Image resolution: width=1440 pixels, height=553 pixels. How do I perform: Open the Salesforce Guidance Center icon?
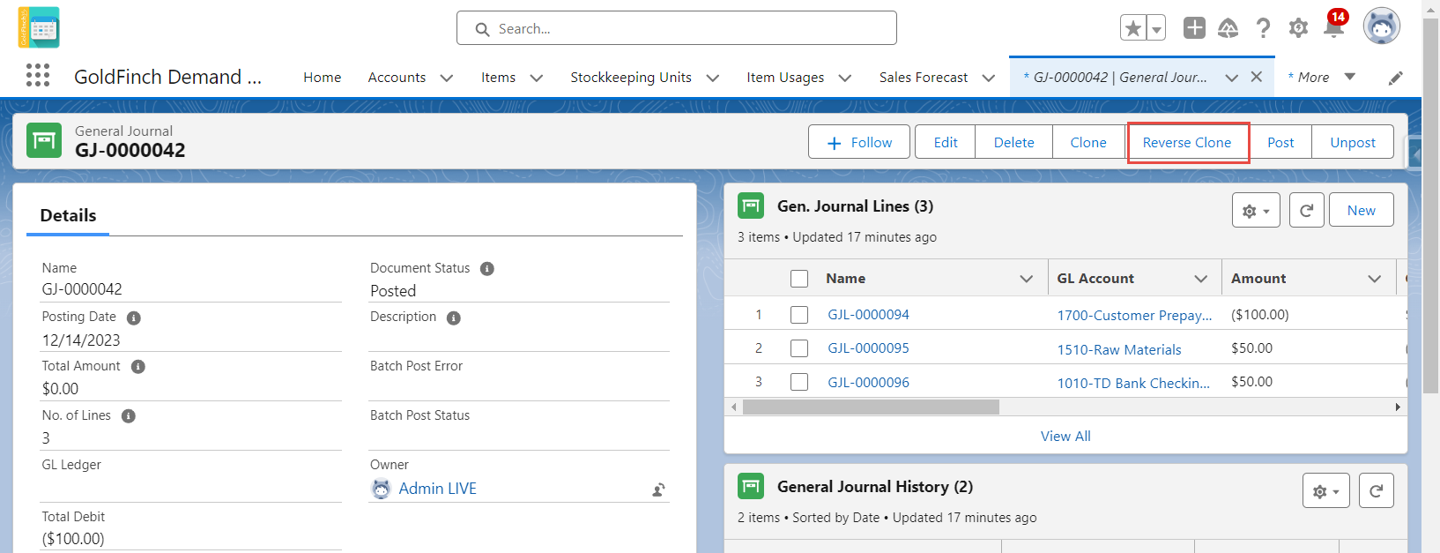(x=1228, y=28)
